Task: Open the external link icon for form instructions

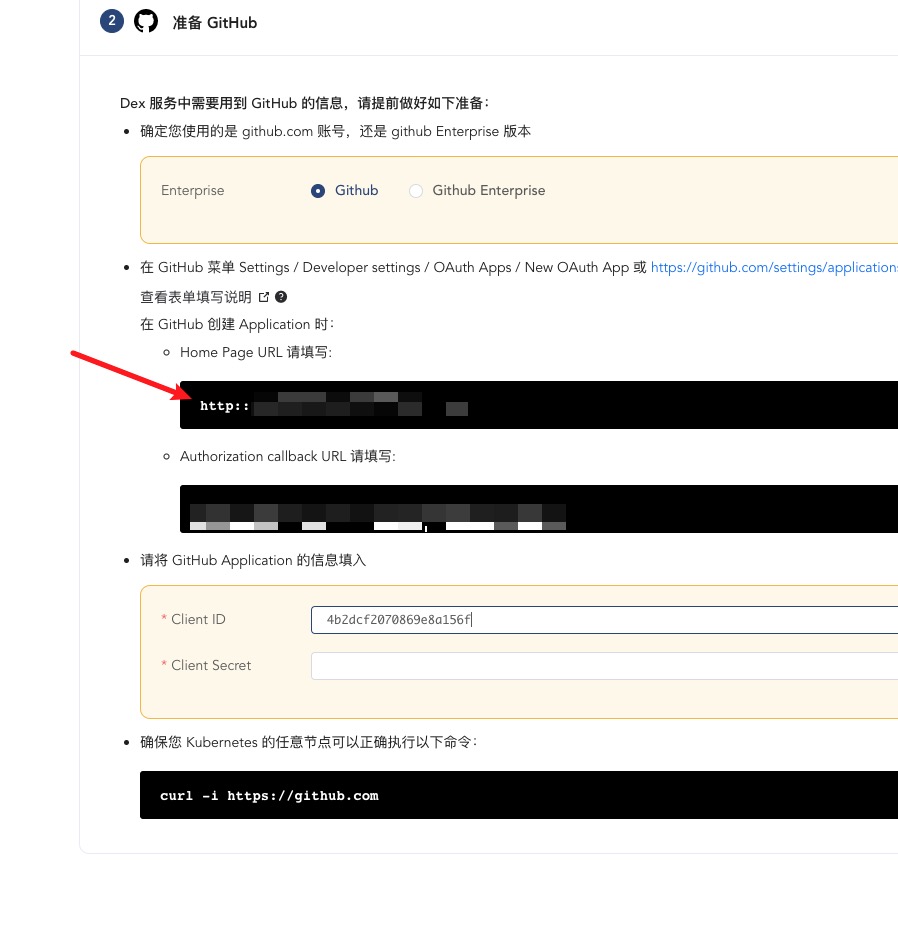Action: tap(264, 297)
